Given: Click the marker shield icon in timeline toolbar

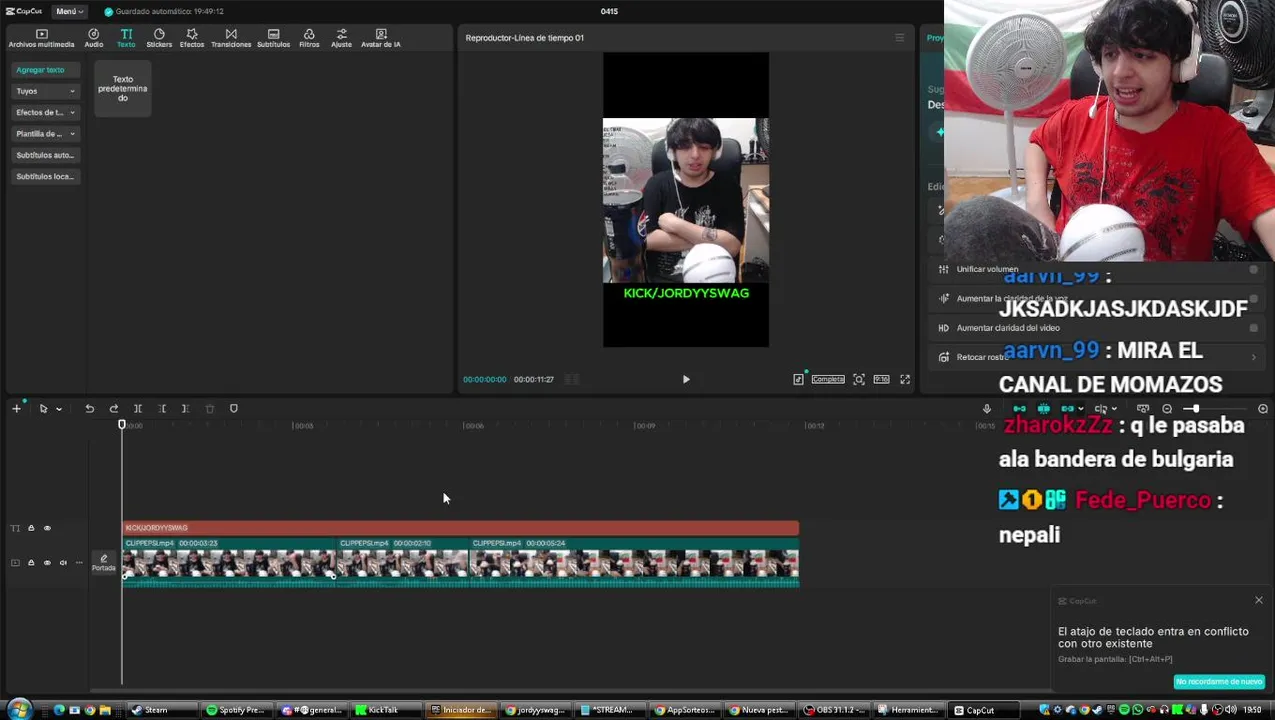Looking at the screenshot, I should coord(234,409).
